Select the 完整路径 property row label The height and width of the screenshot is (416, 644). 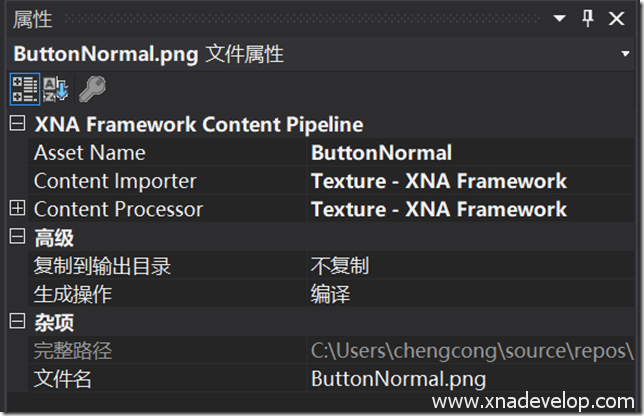pos(73,351)
